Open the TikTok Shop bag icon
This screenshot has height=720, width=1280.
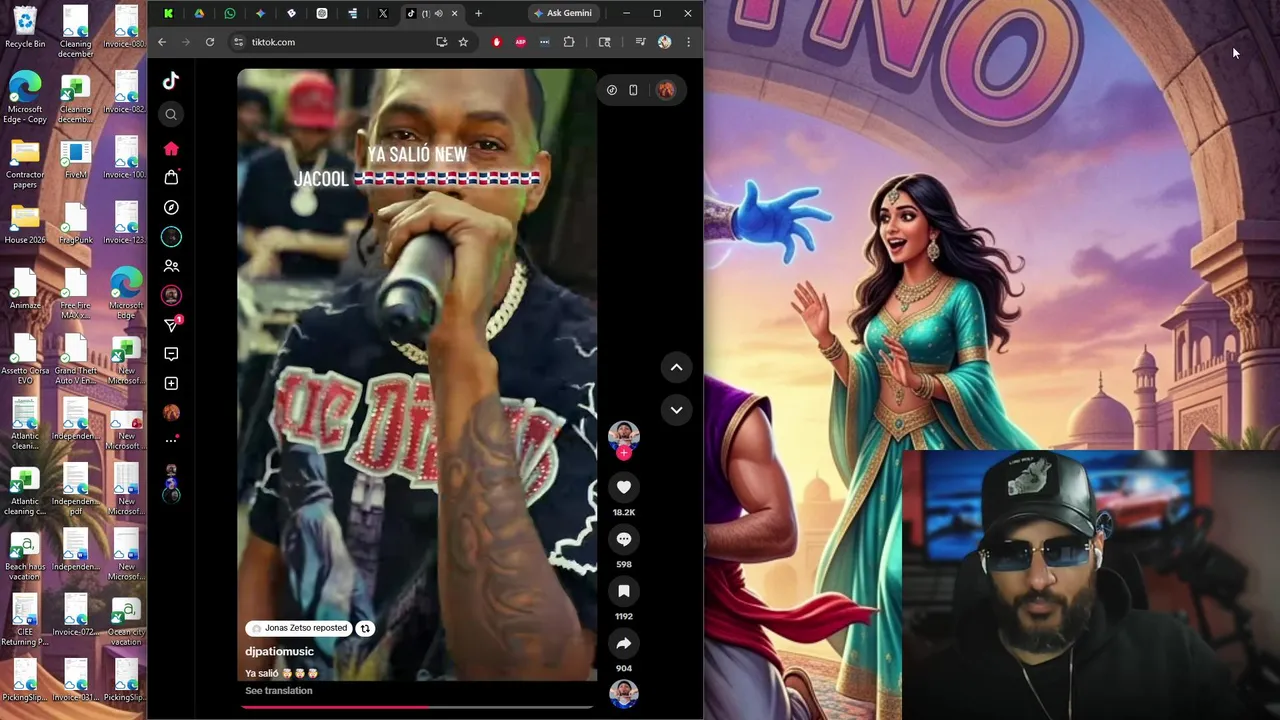[171, 177]
